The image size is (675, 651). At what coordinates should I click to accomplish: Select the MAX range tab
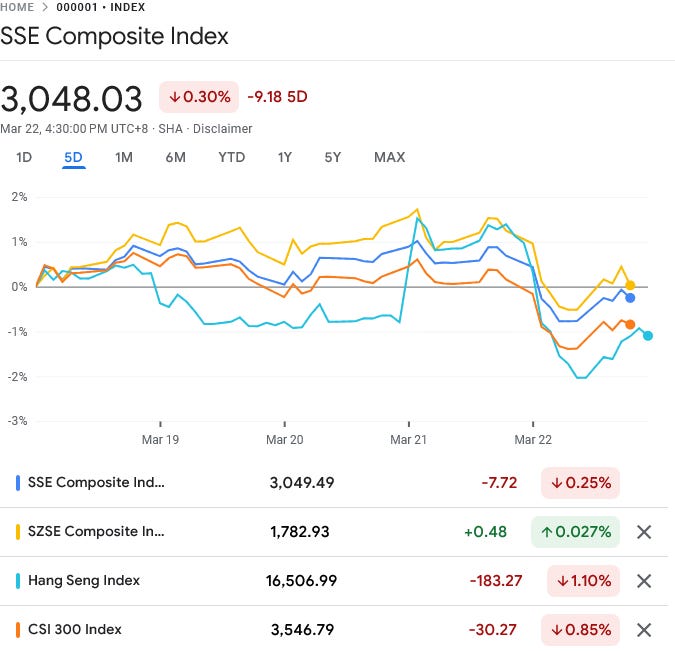pyautogui.click(x=390, y=157)
